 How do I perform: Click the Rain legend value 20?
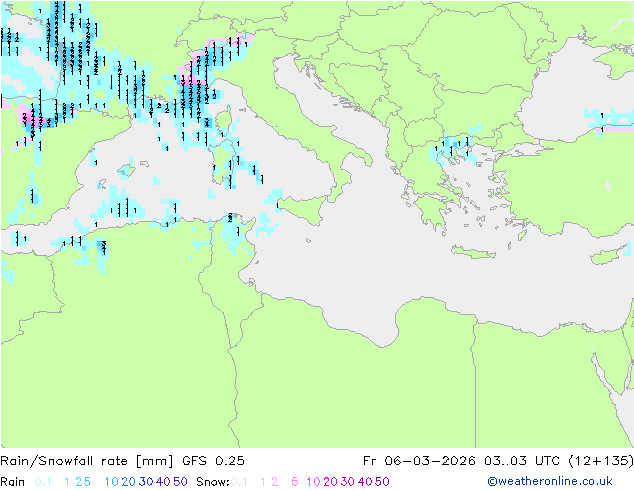point(129,482)
